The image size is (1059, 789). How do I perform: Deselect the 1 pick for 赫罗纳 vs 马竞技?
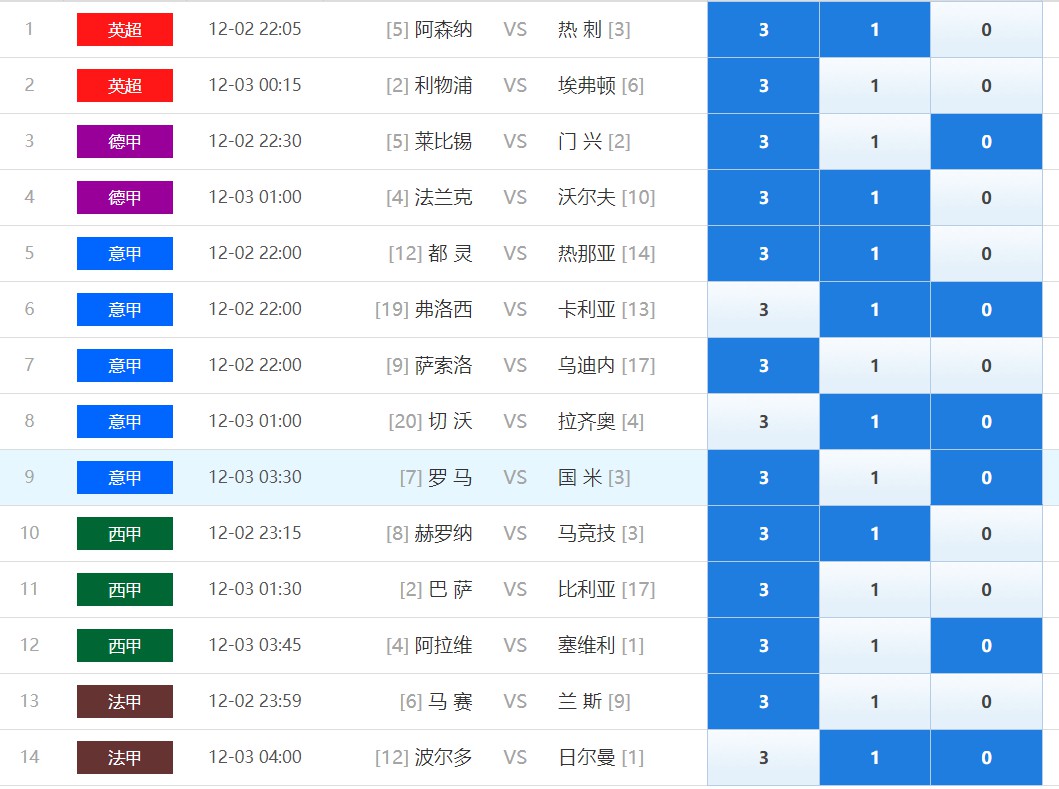tap(875, 534)
